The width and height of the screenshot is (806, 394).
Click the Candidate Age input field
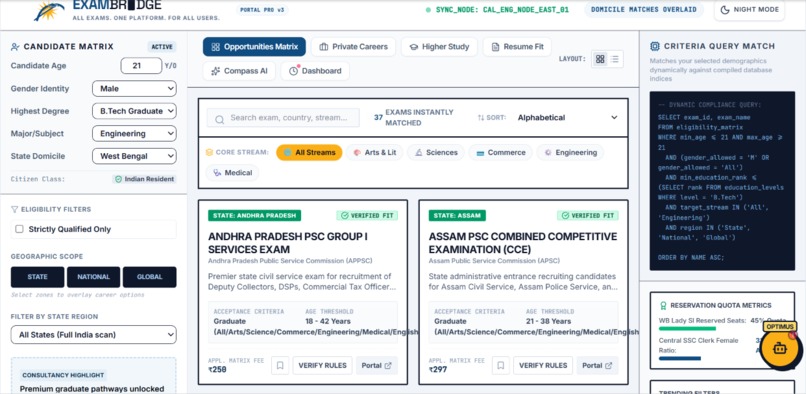(x=141, y=66)
